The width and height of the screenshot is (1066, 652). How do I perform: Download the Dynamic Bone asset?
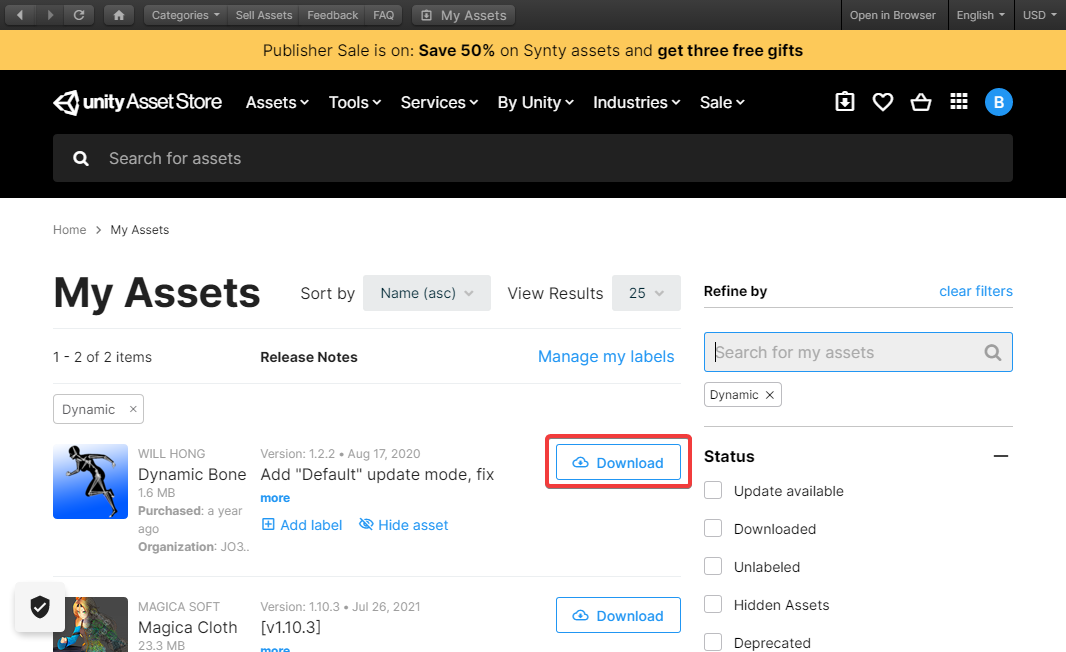pyautogui.click(x=618, y=462)
